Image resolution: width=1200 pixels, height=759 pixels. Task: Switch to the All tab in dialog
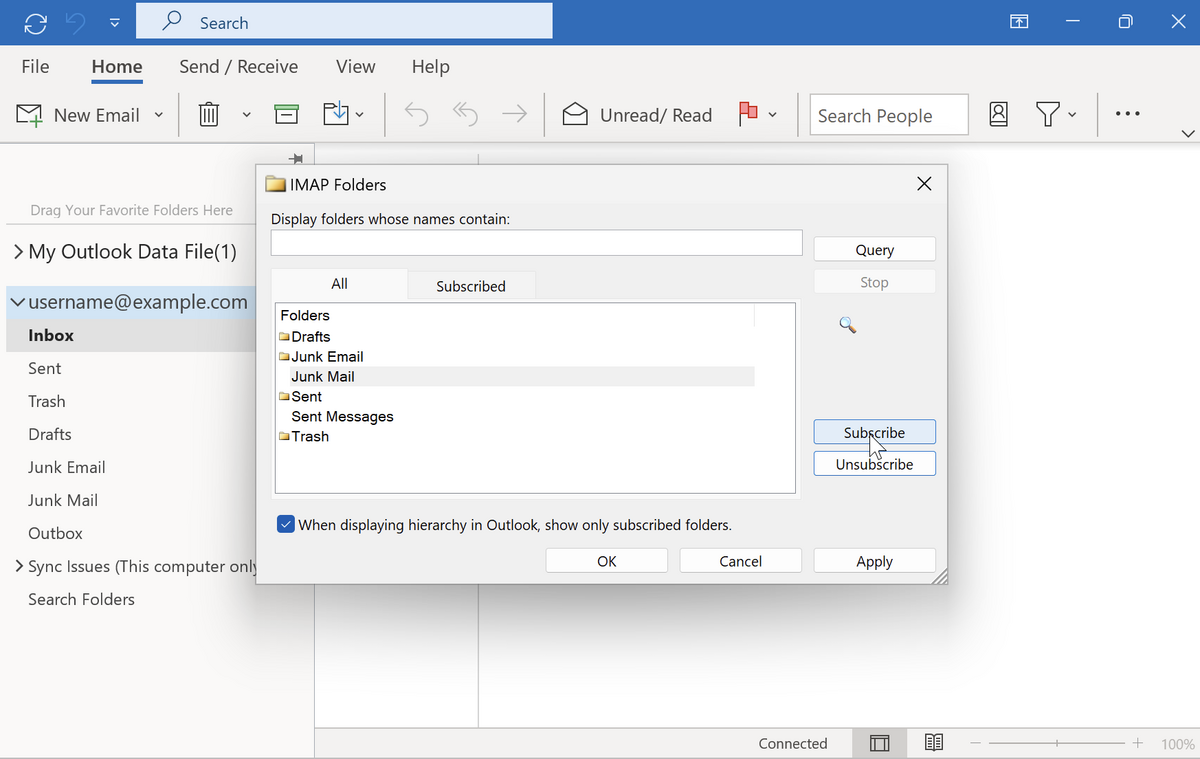click(x=340, y=284)
